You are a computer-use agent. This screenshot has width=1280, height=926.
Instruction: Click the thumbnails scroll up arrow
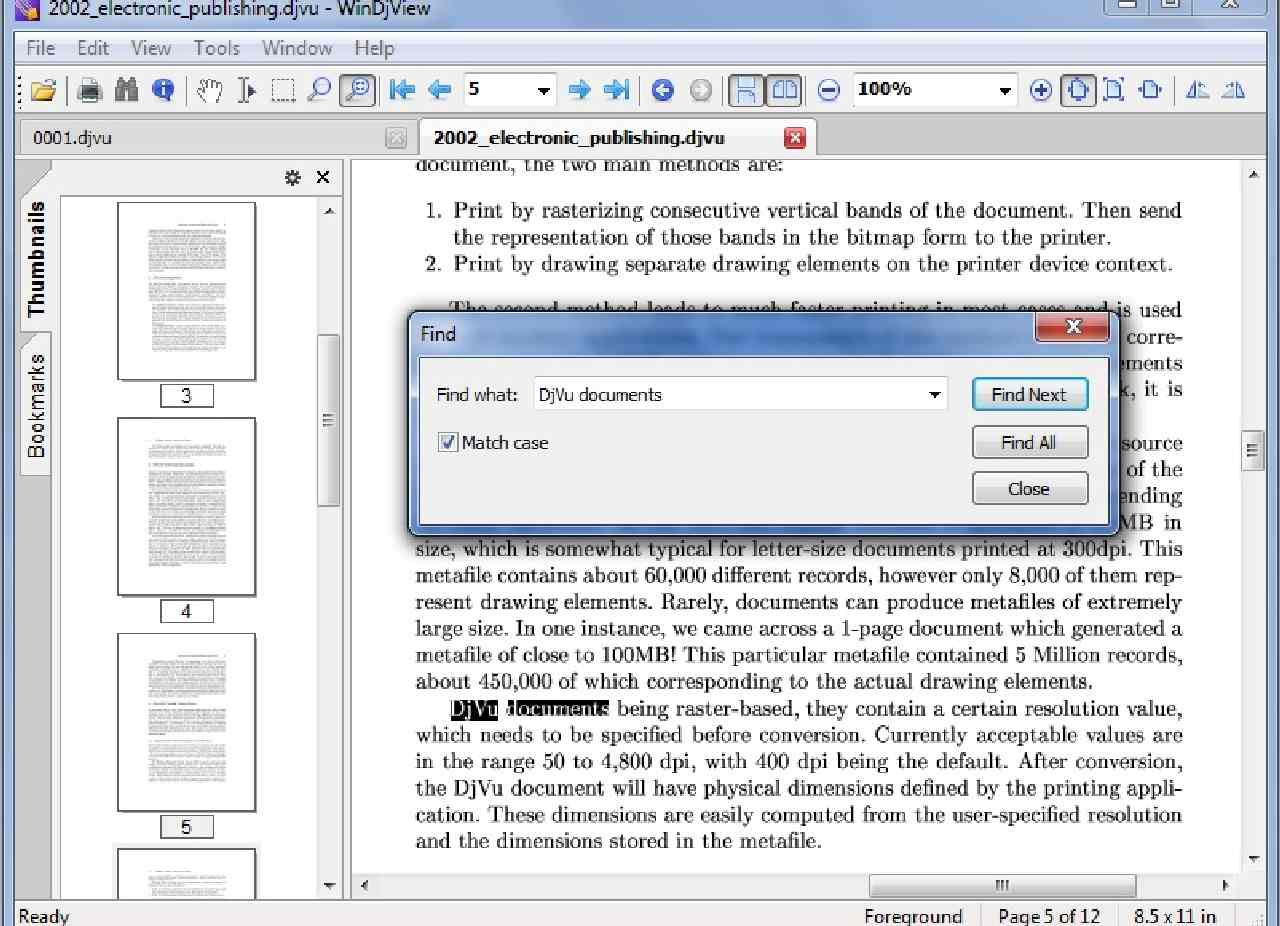click(x=329, y=211)
